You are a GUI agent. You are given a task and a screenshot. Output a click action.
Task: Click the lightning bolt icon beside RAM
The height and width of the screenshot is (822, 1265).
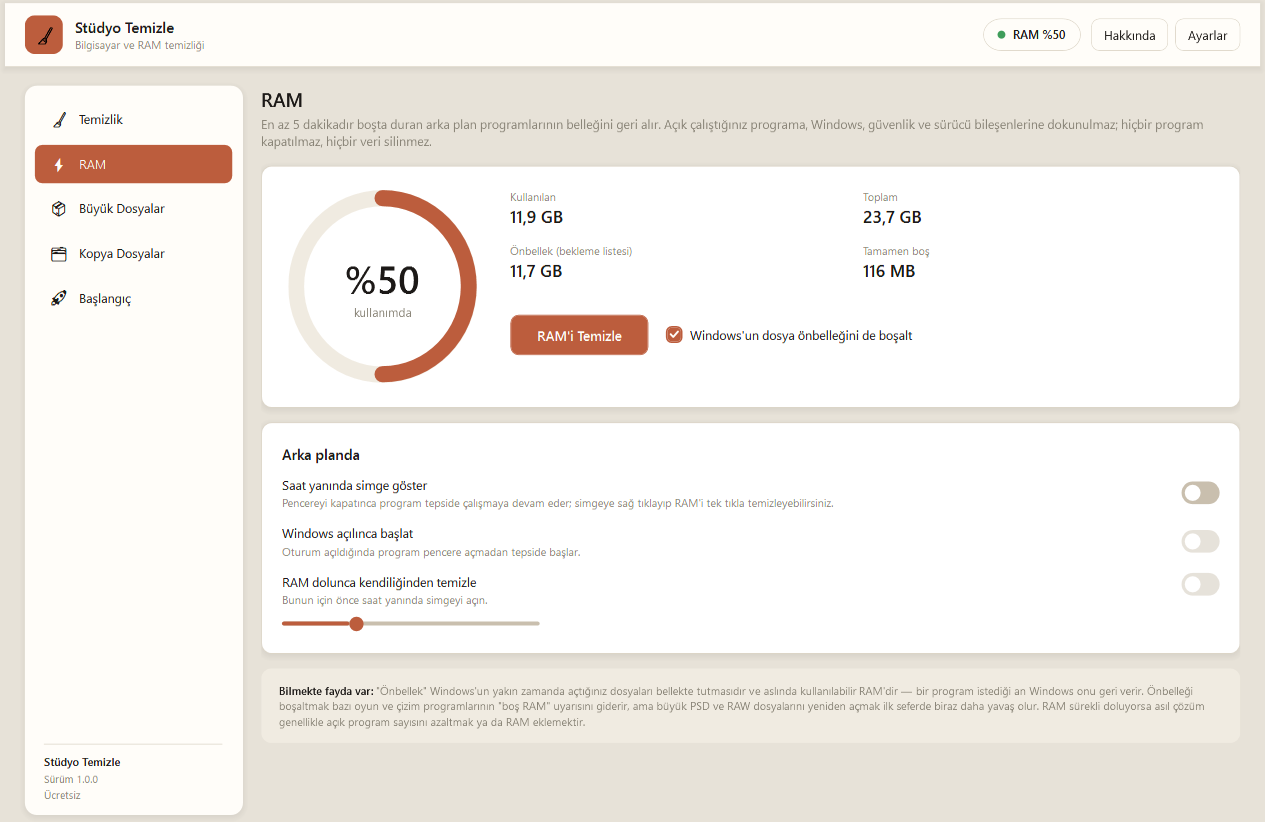[x=59, y=165]
